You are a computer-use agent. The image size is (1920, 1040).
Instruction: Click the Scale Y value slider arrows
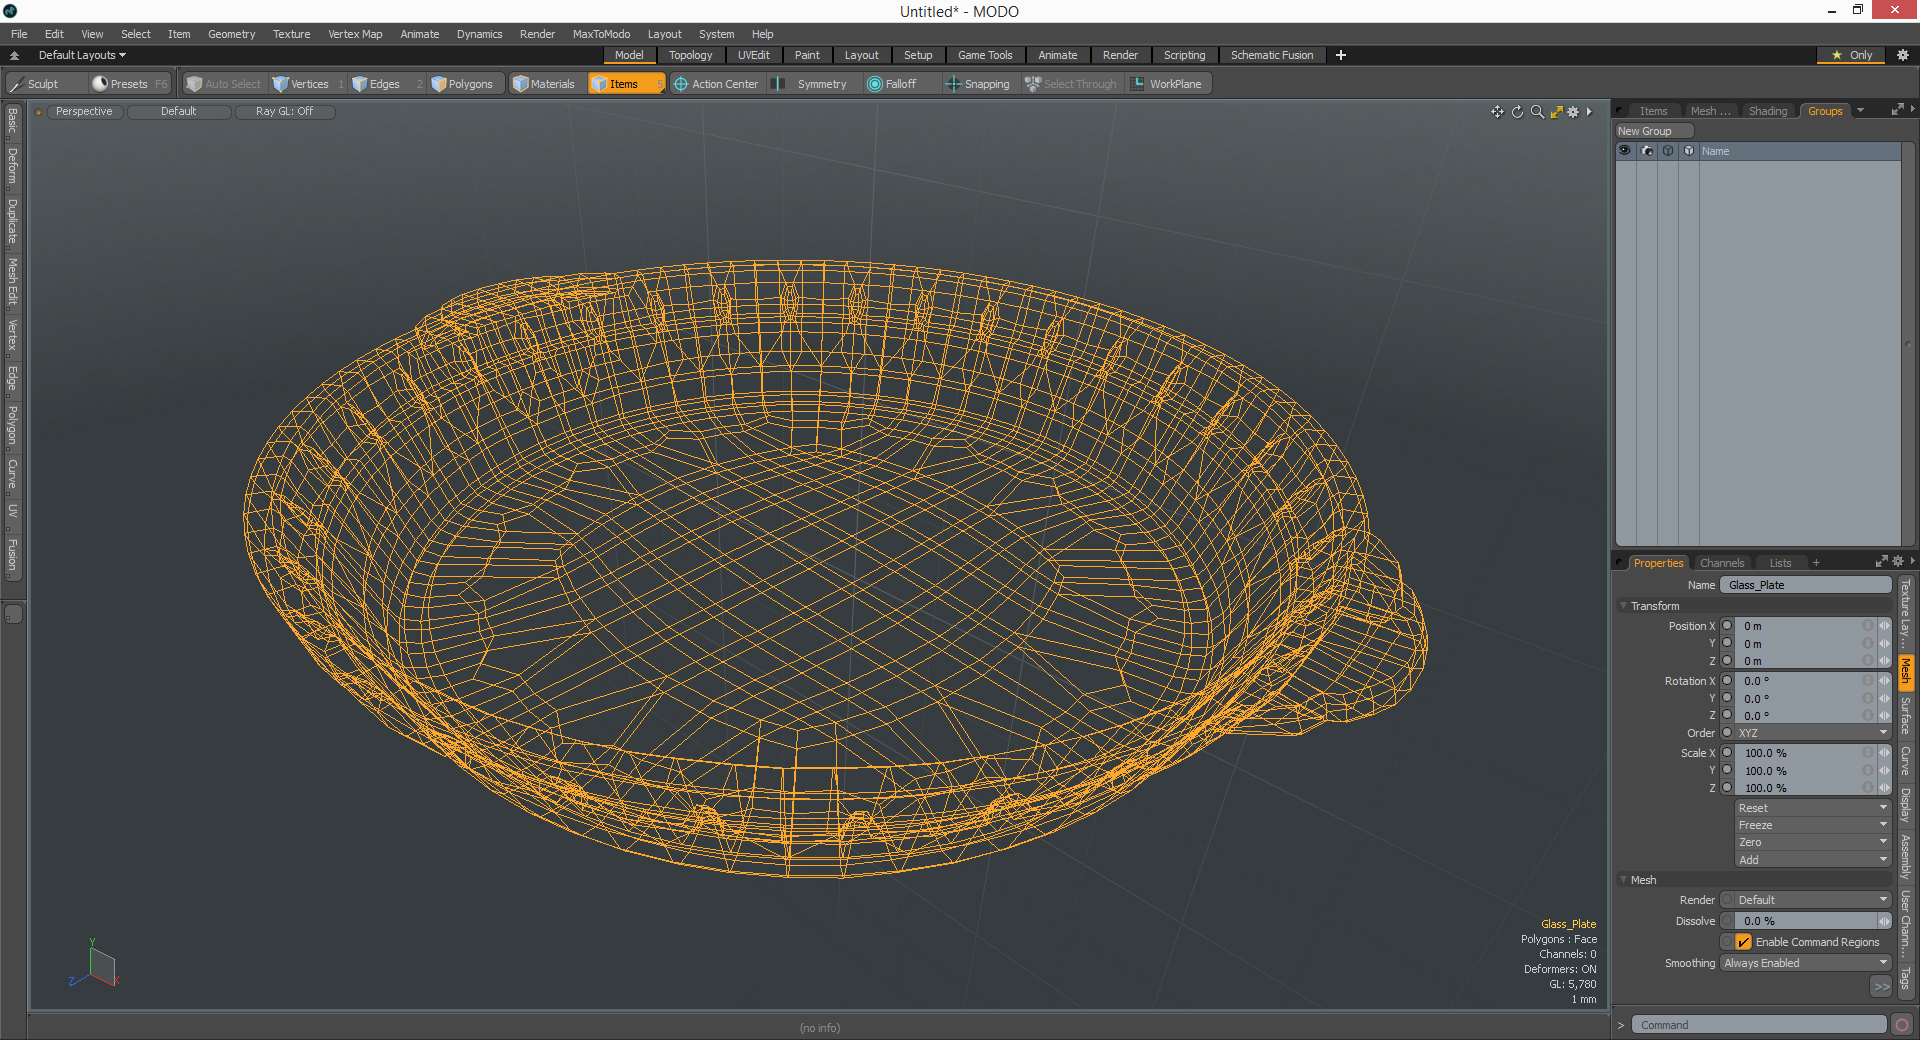click(1885, 770)
